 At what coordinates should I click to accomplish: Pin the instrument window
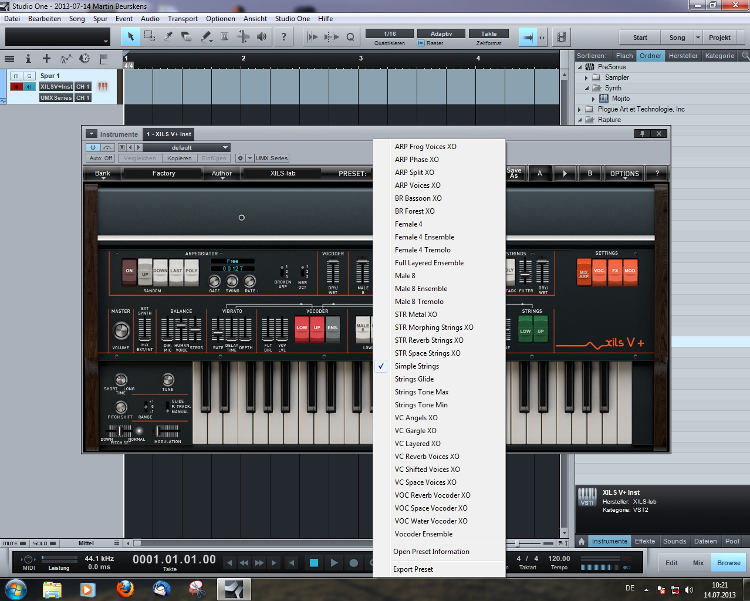[x=642, y=134]
